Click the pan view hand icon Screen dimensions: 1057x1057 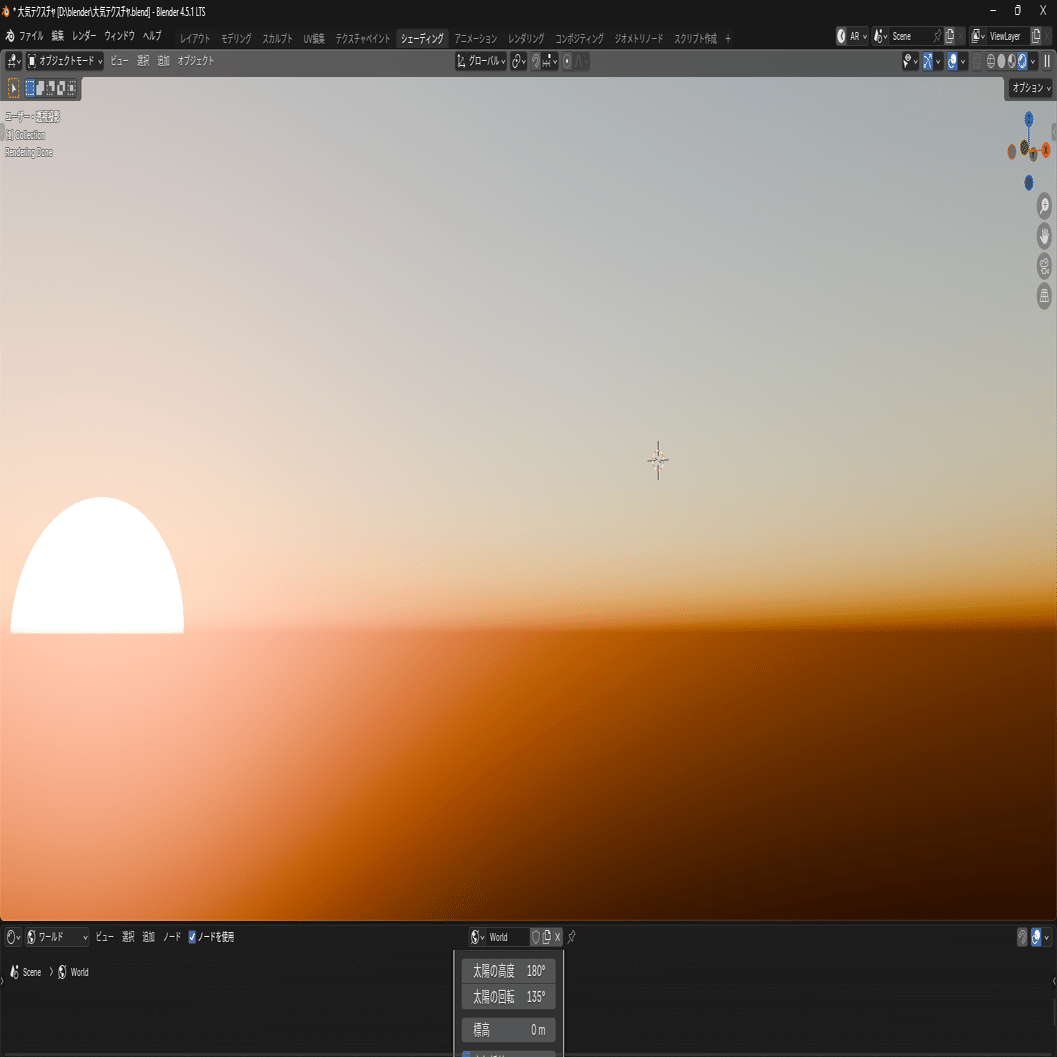click(1044, 236)
